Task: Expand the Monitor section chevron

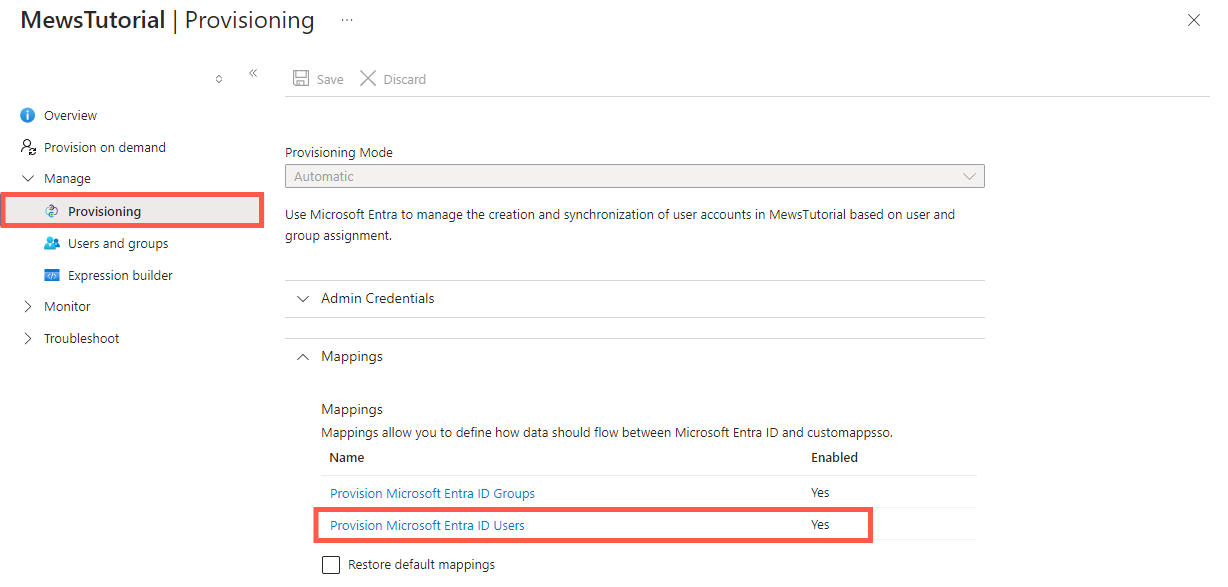Action: tap(28, 307)
